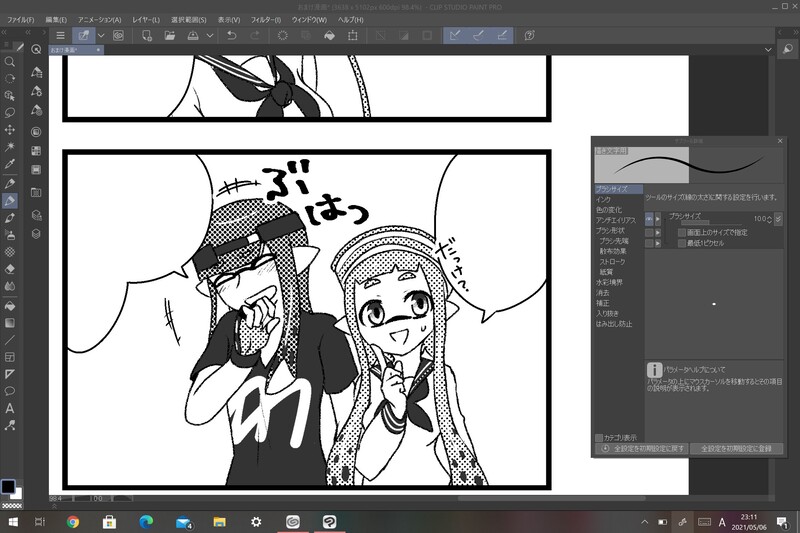Open the 編集(E) menu
800x533 pixels.
(x=56, y=19)
